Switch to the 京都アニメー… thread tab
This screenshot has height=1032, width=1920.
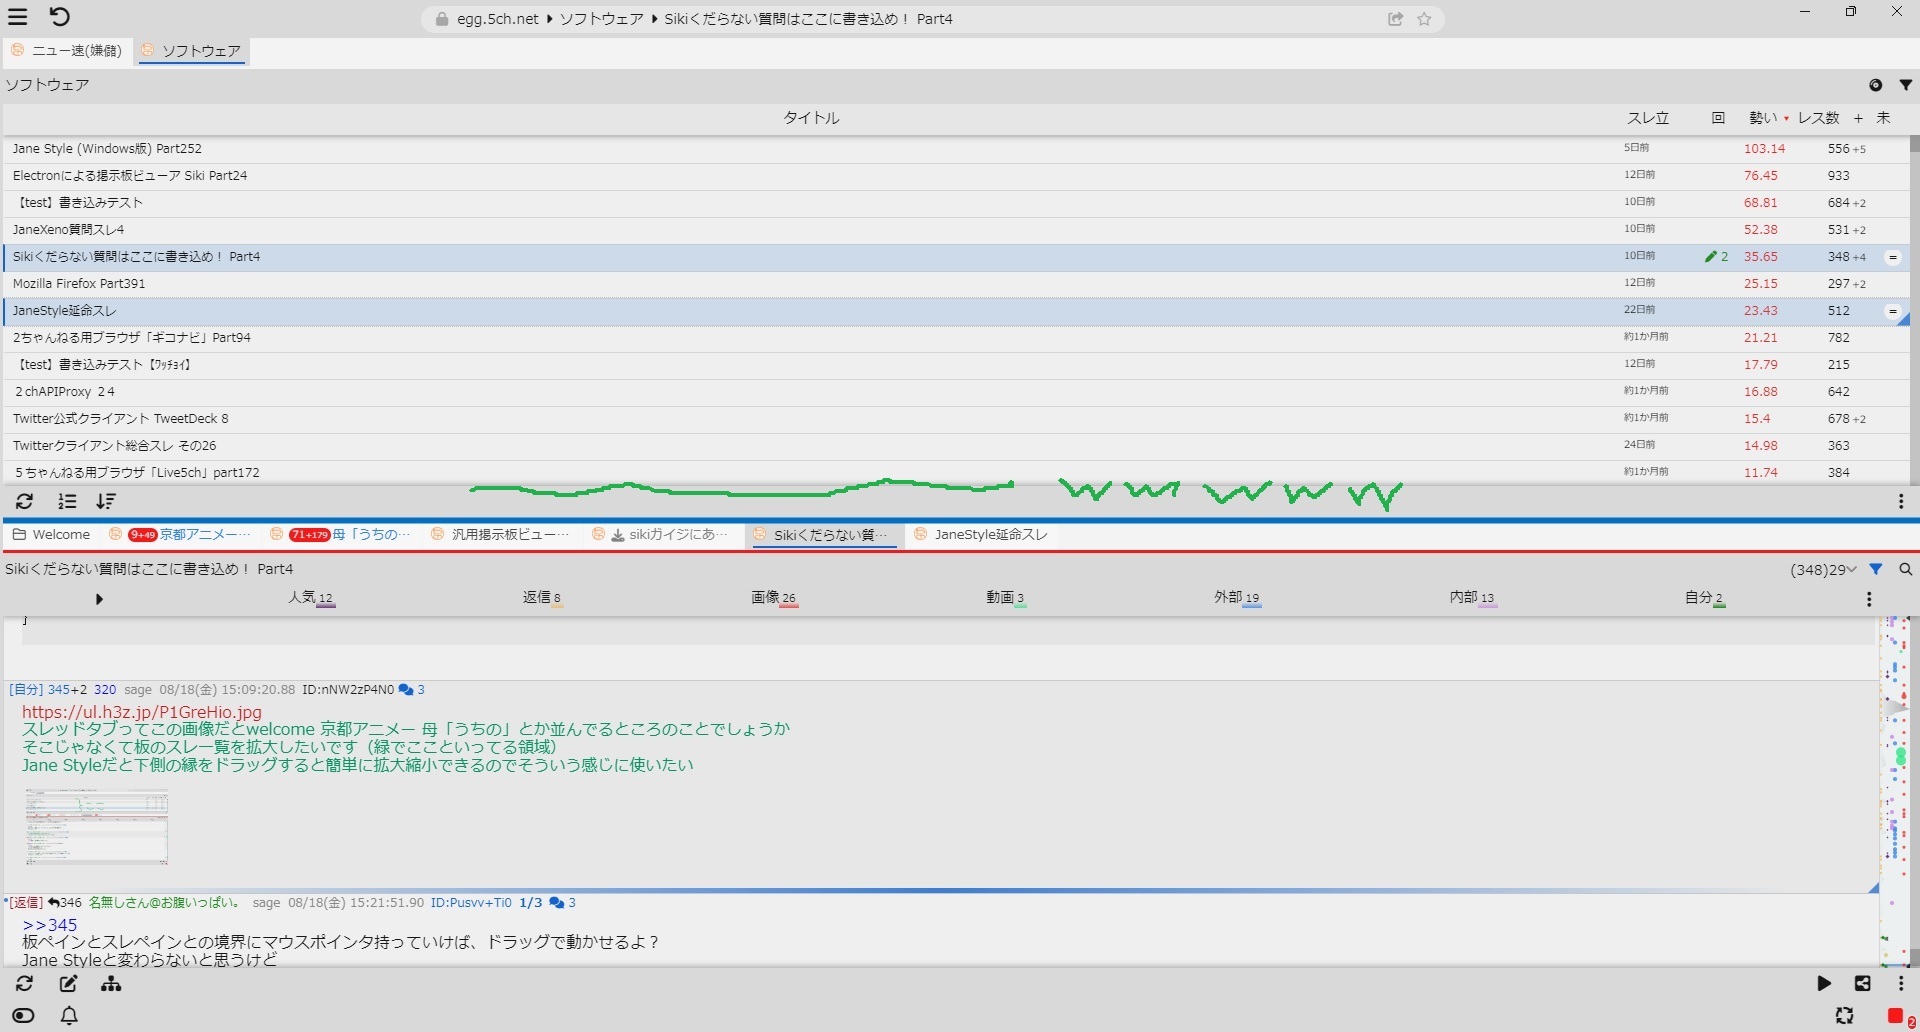pyautogui.click(x=180, y=535)
